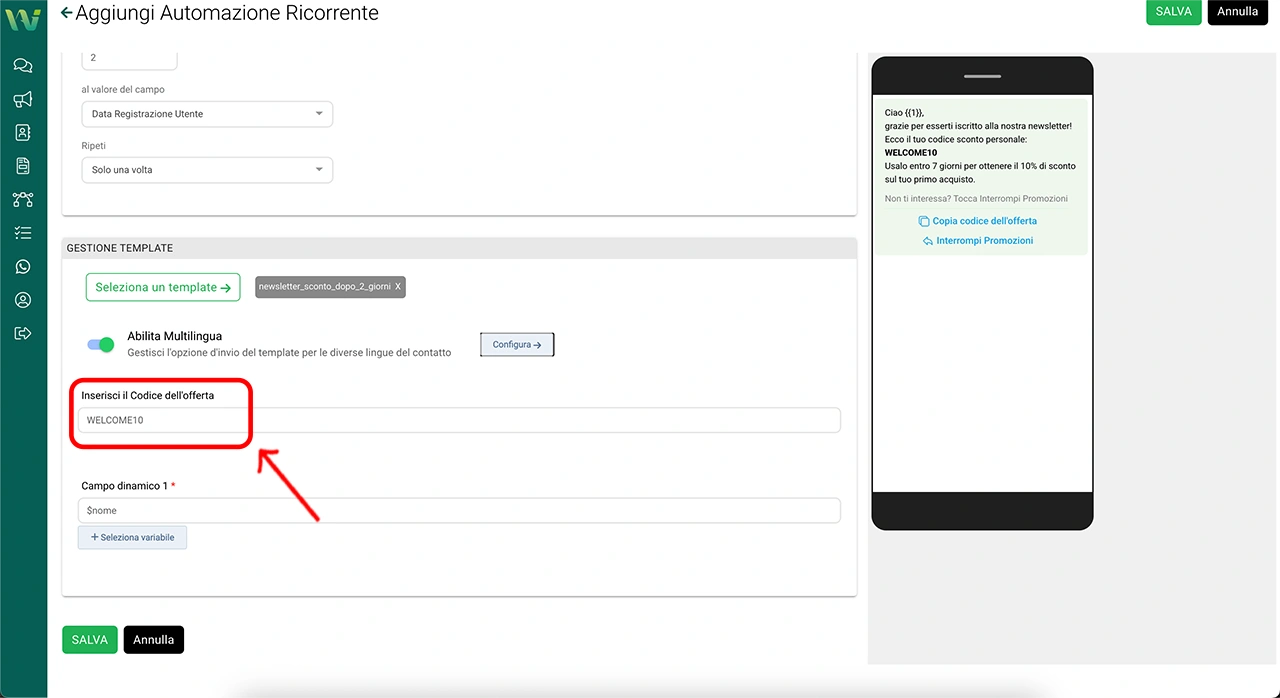Remove the newsletter_sconto_dopo_2_giorni template tag
The height and width of the screenshot is (698, 1280).
click(x=398, y=287)
